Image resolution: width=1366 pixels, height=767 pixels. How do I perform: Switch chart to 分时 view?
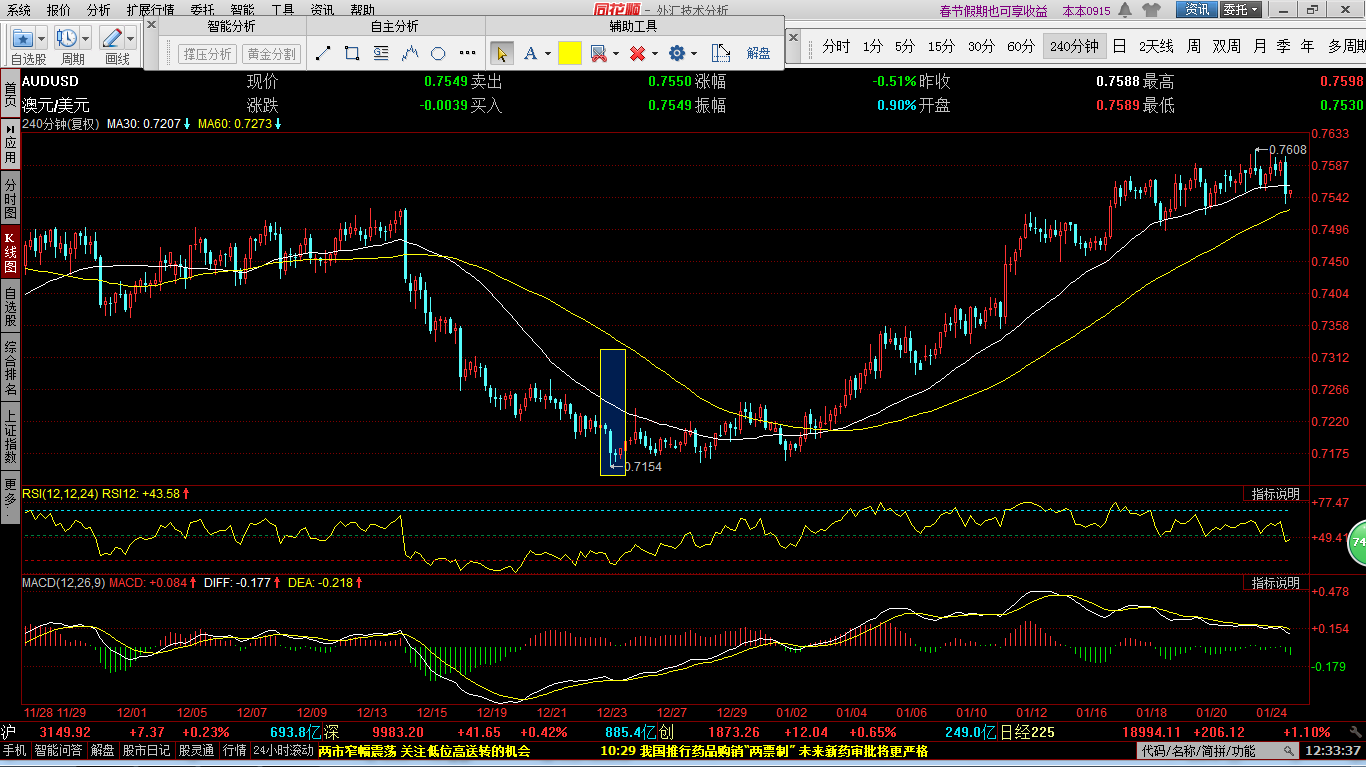[x=836, y=46]
